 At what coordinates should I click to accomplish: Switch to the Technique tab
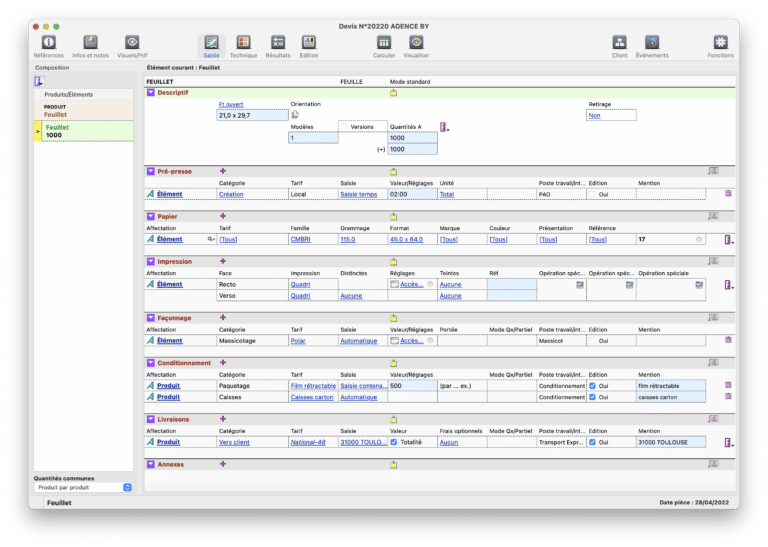click(x=243, y=44)
